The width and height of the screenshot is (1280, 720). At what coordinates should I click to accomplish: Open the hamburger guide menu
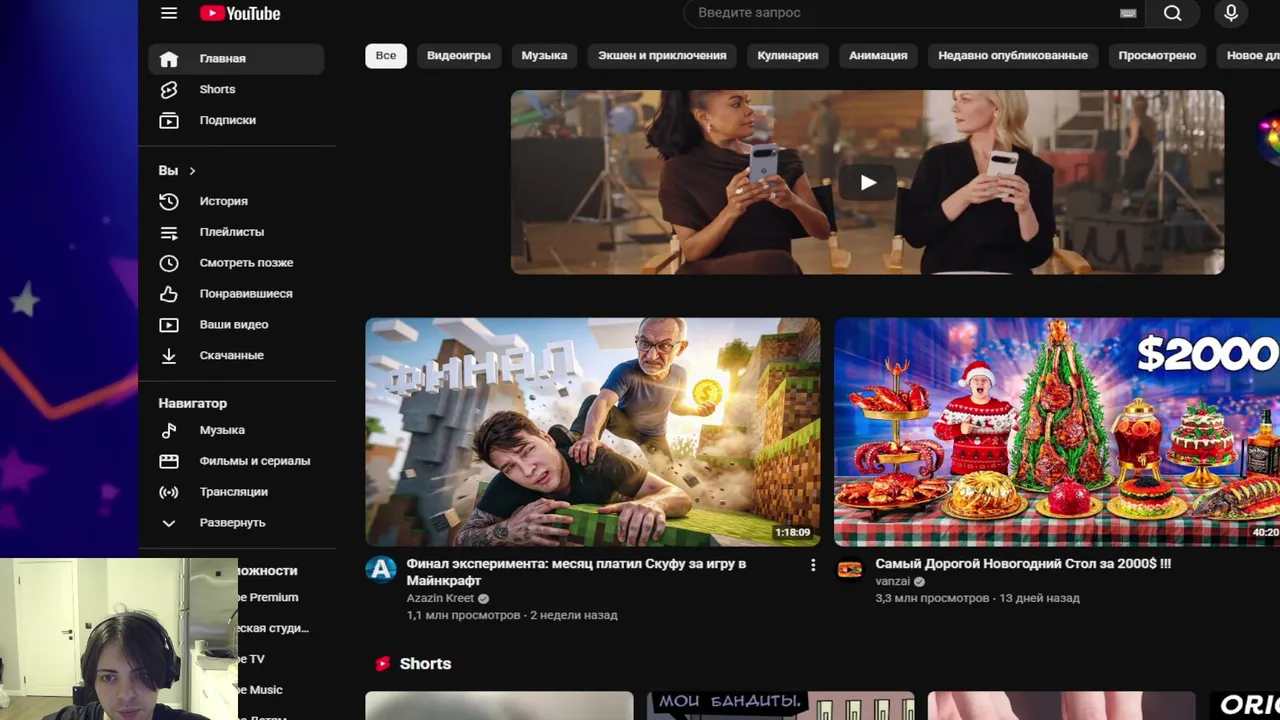click(x=169, y=13)
